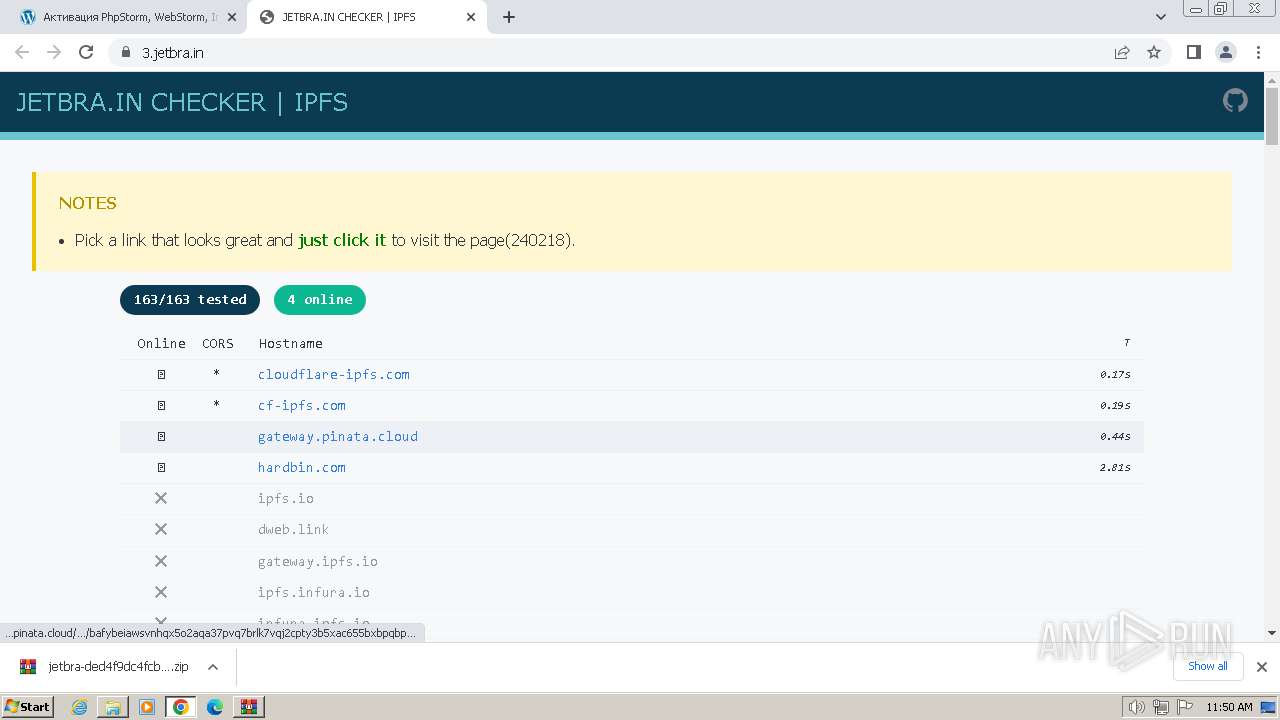Viewport: 1280px width, 720px height.
Task: Open Microsoft Edge from the taskbar
Action: tap(214, 707)
